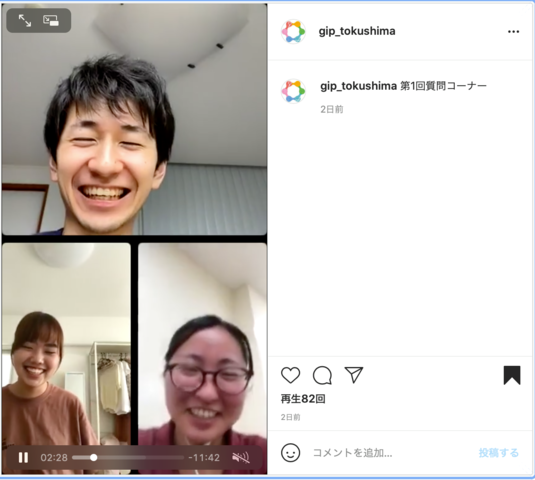Image resolution: width=535 pixels, height=480 pixels.
Task: Click the fullscreen expand arrows icon
Action: coord(25,20)
